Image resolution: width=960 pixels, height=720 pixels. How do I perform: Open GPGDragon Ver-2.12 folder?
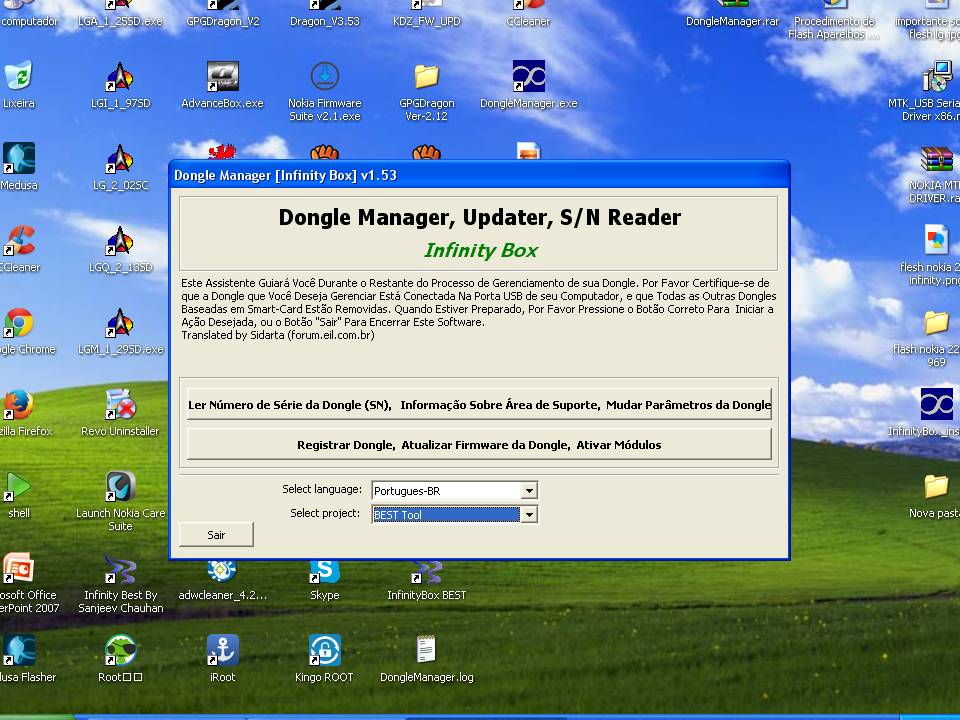click(x=426, y=77)
